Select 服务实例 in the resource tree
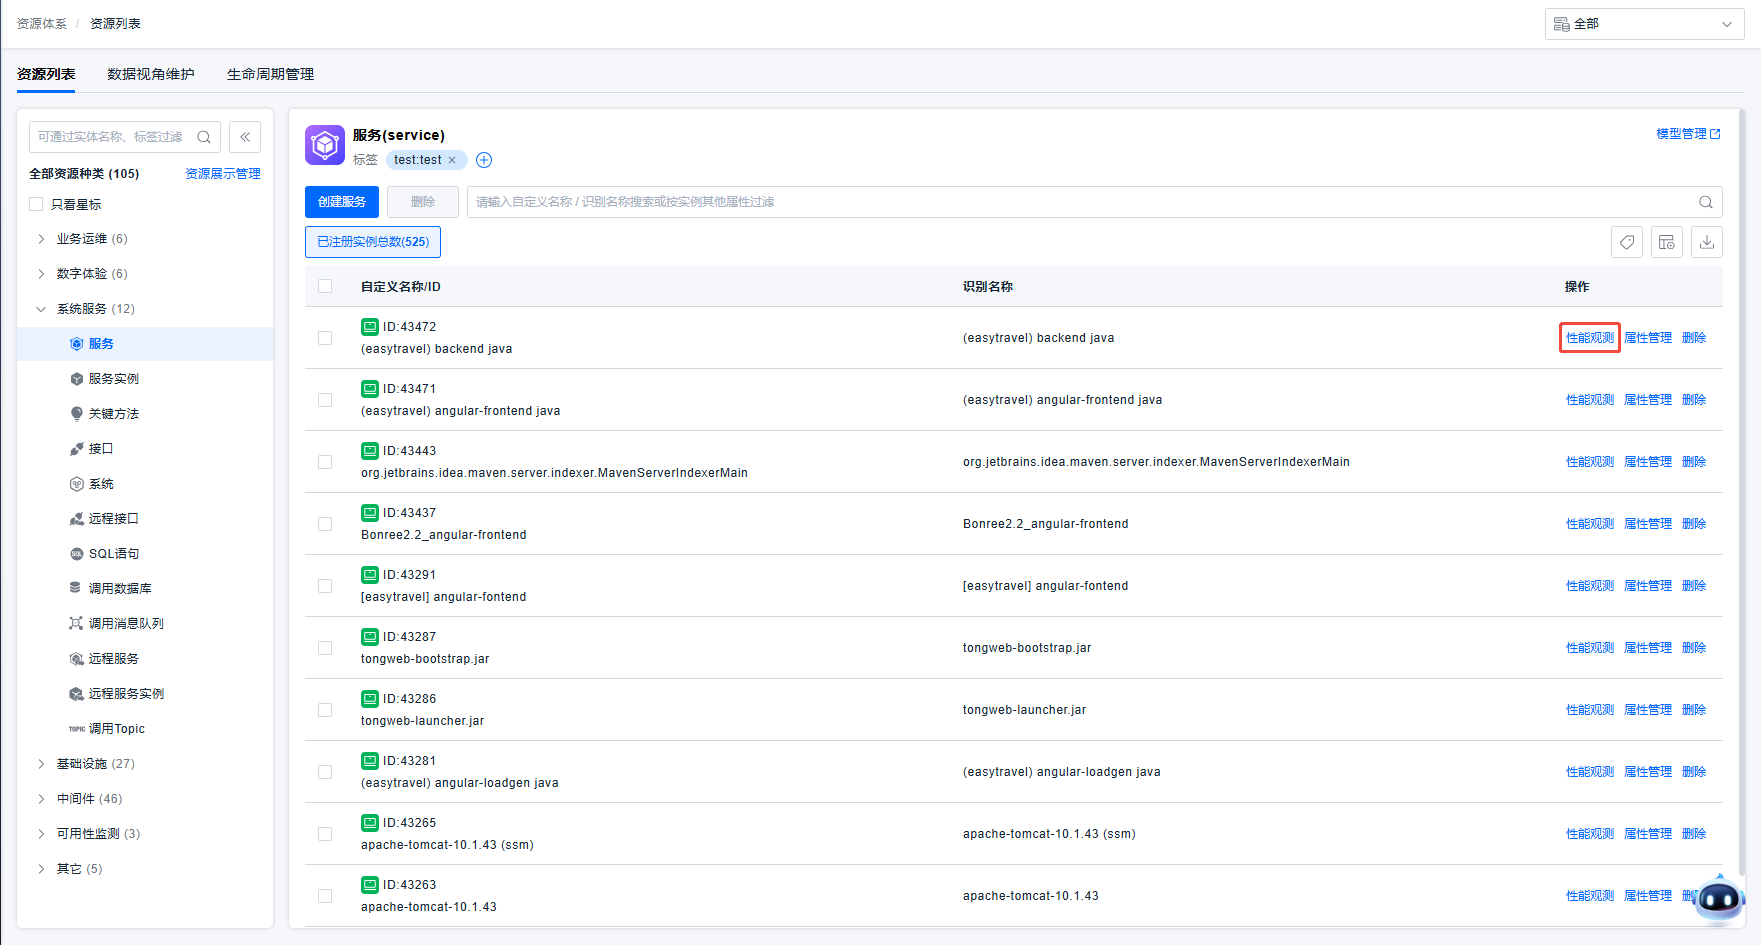1761x945 pixels. tap(114, 379)
